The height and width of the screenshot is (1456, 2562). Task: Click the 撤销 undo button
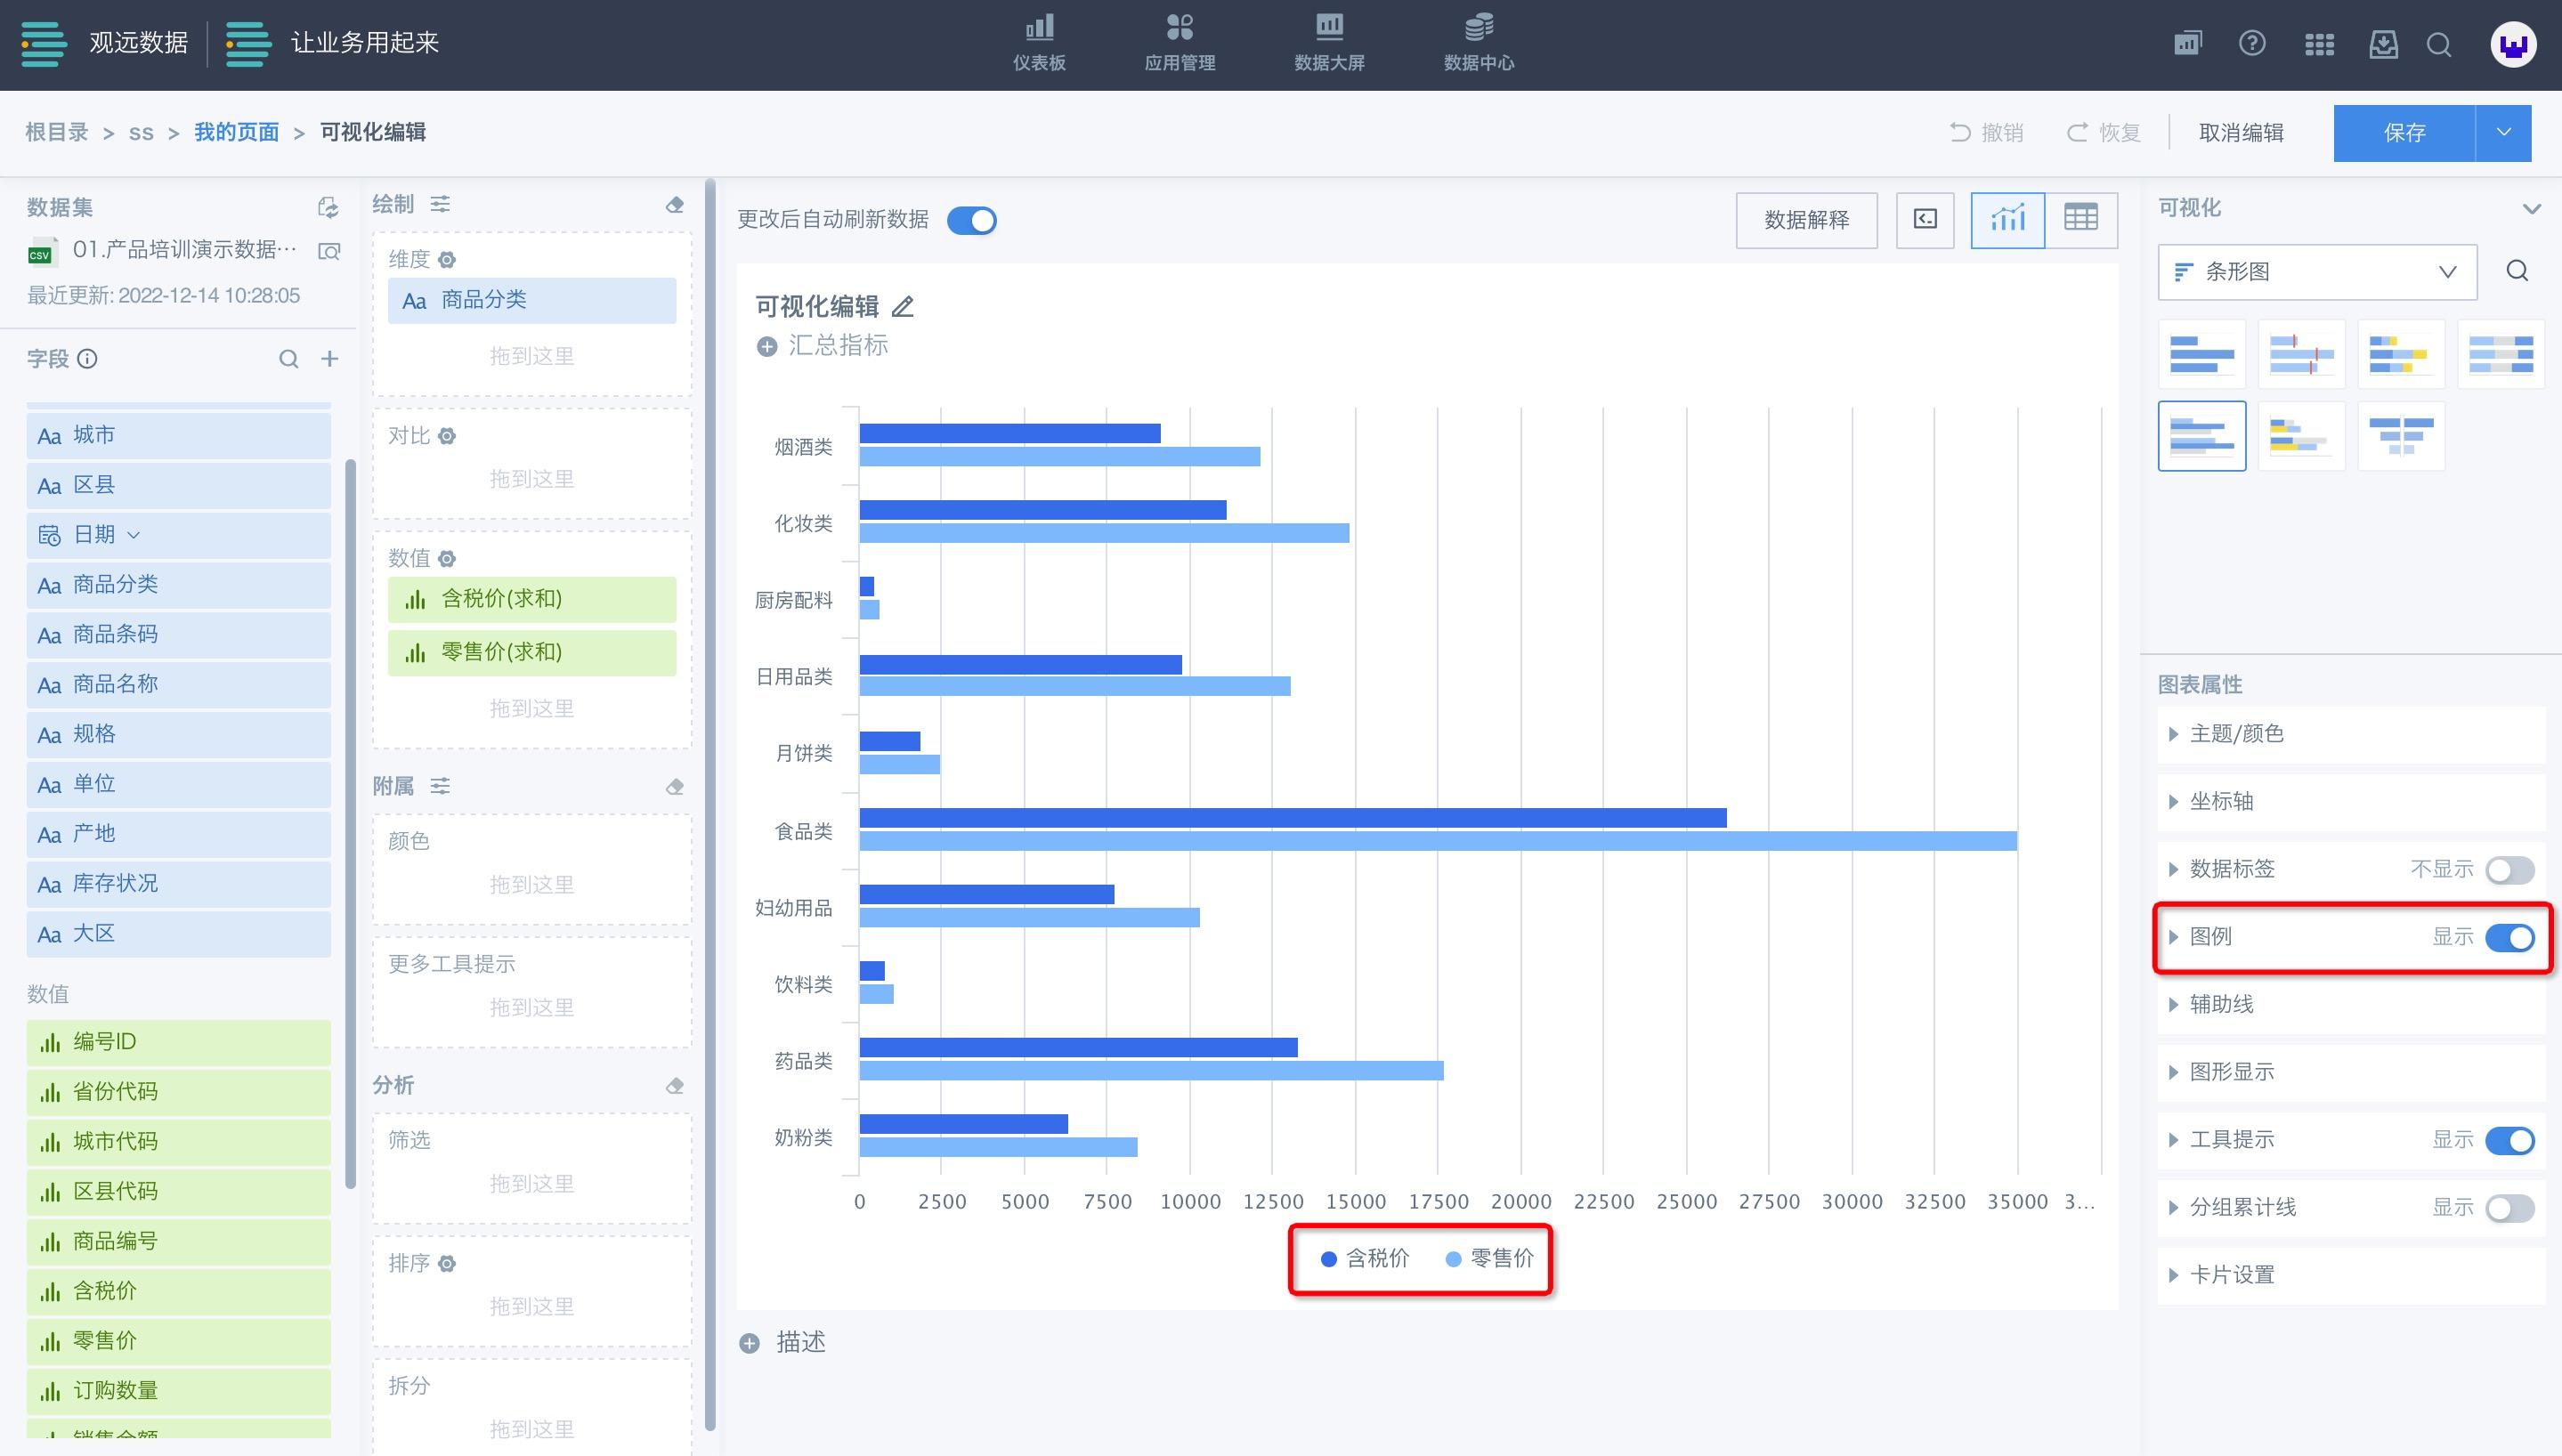[1986, 133]
